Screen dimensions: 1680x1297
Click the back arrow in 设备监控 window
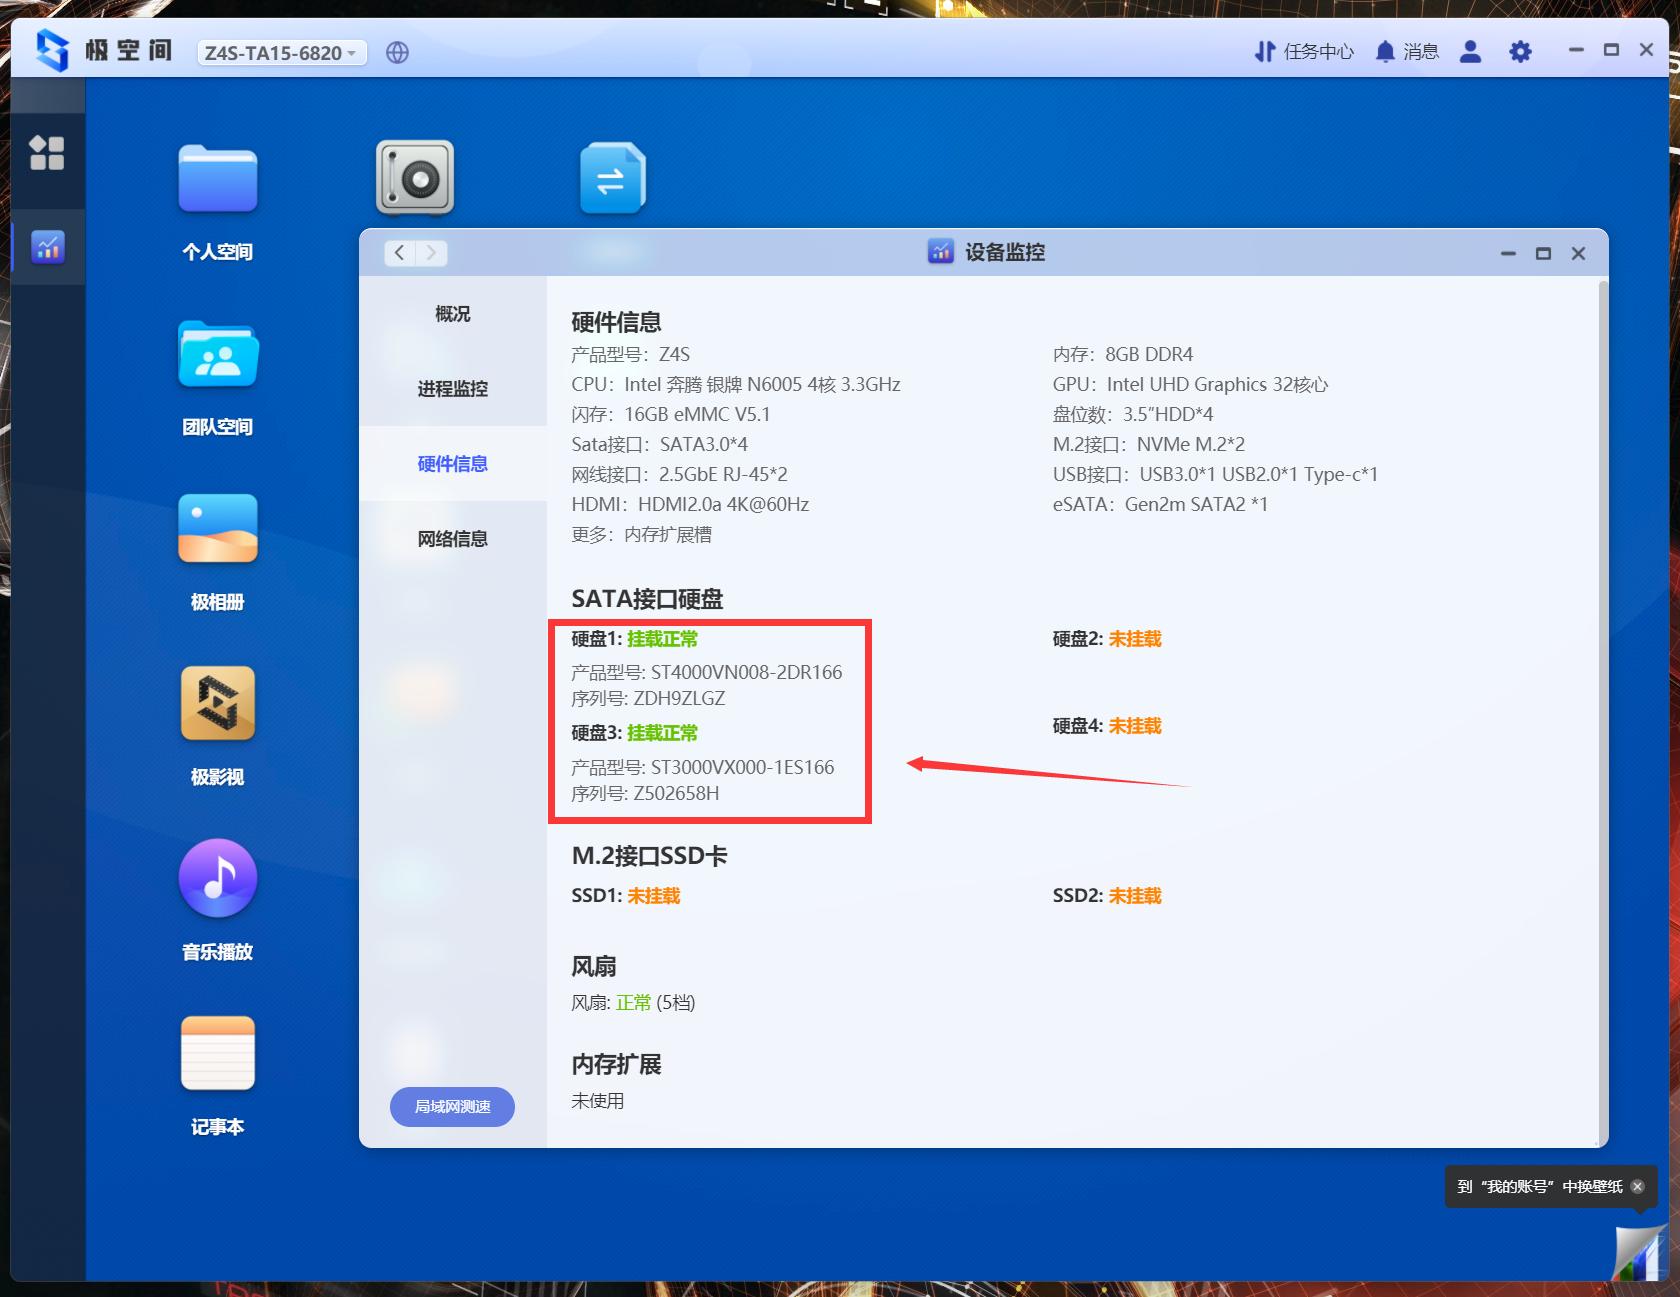399,253
